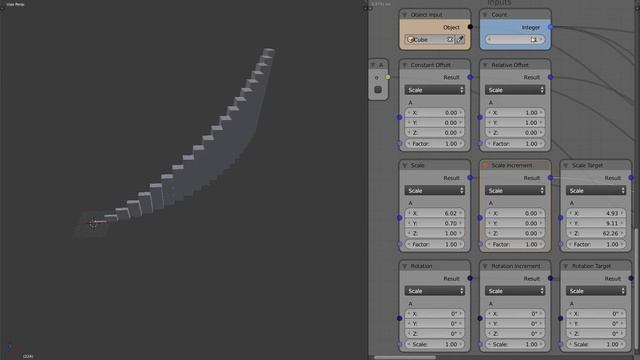This screenshot has width=640, height=360.
Task: Click the Y 9.11 field in Scale Target
Action: coord(596,223)
